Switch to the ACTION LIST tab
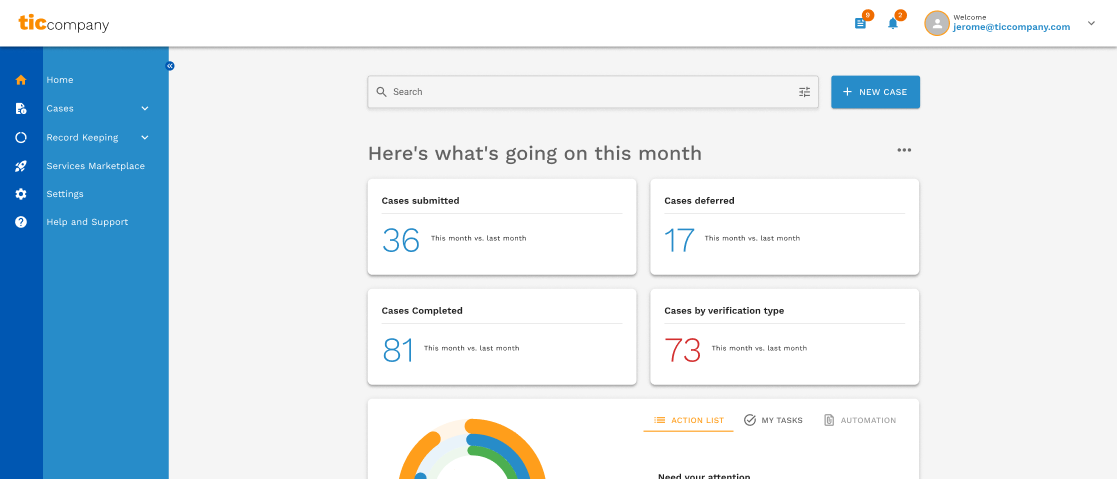 click(688, 421)
